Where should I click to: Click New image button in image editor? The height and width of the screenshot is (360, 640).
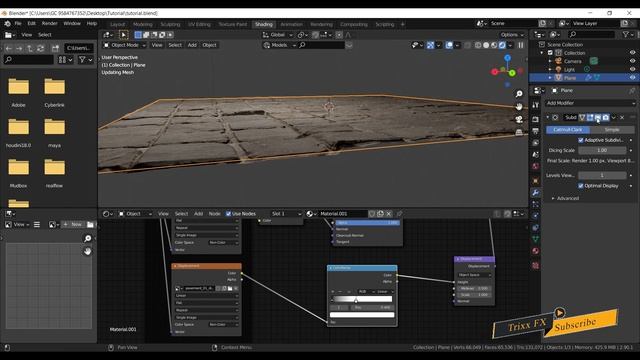coord(73,224)
